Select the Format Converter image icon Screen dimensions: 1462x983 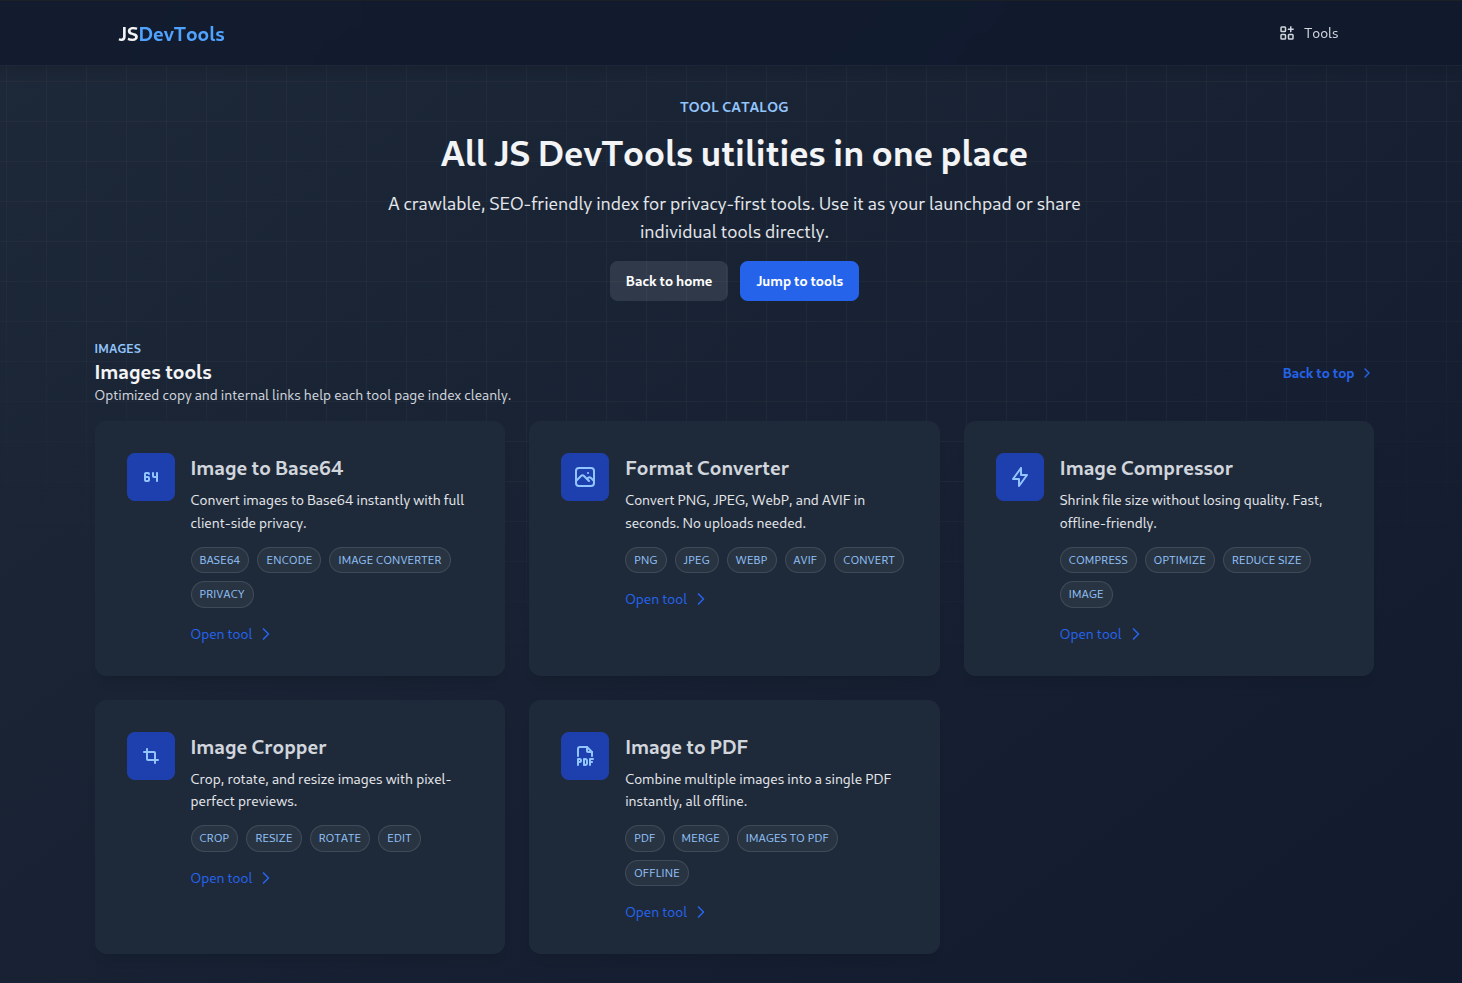coord(584,477)
